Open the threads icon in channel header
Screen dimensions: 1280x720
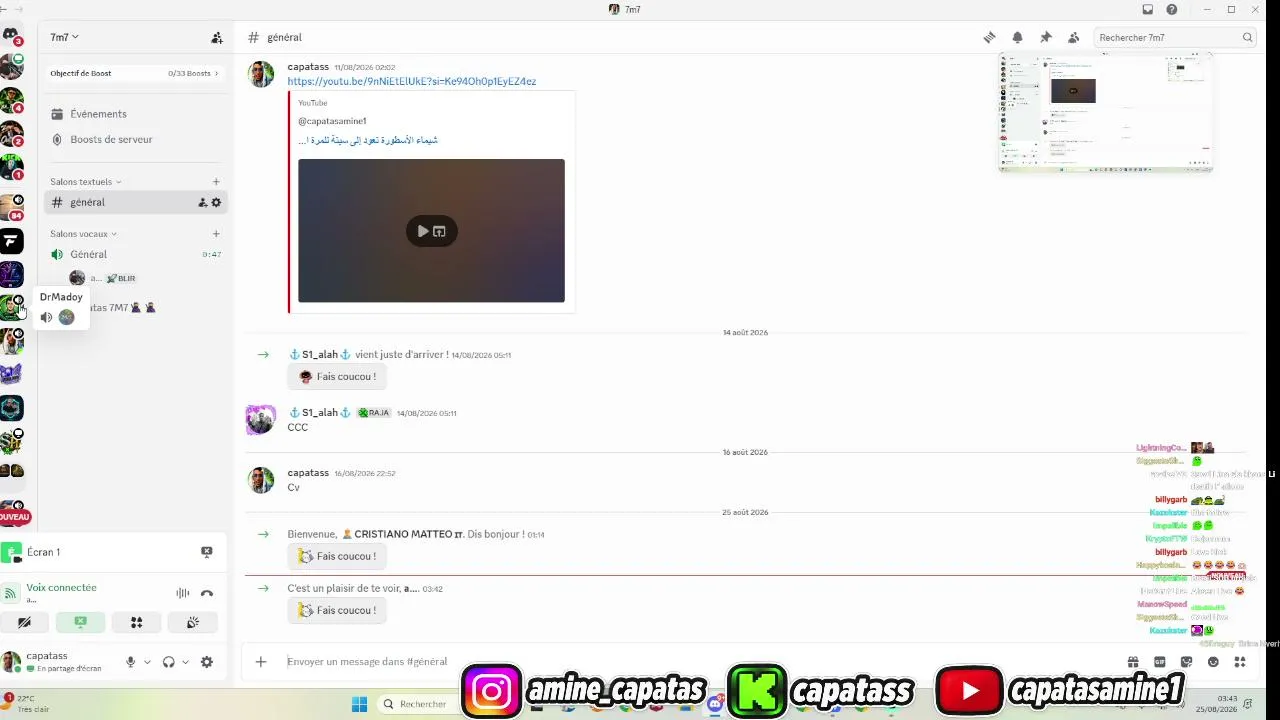989,37
